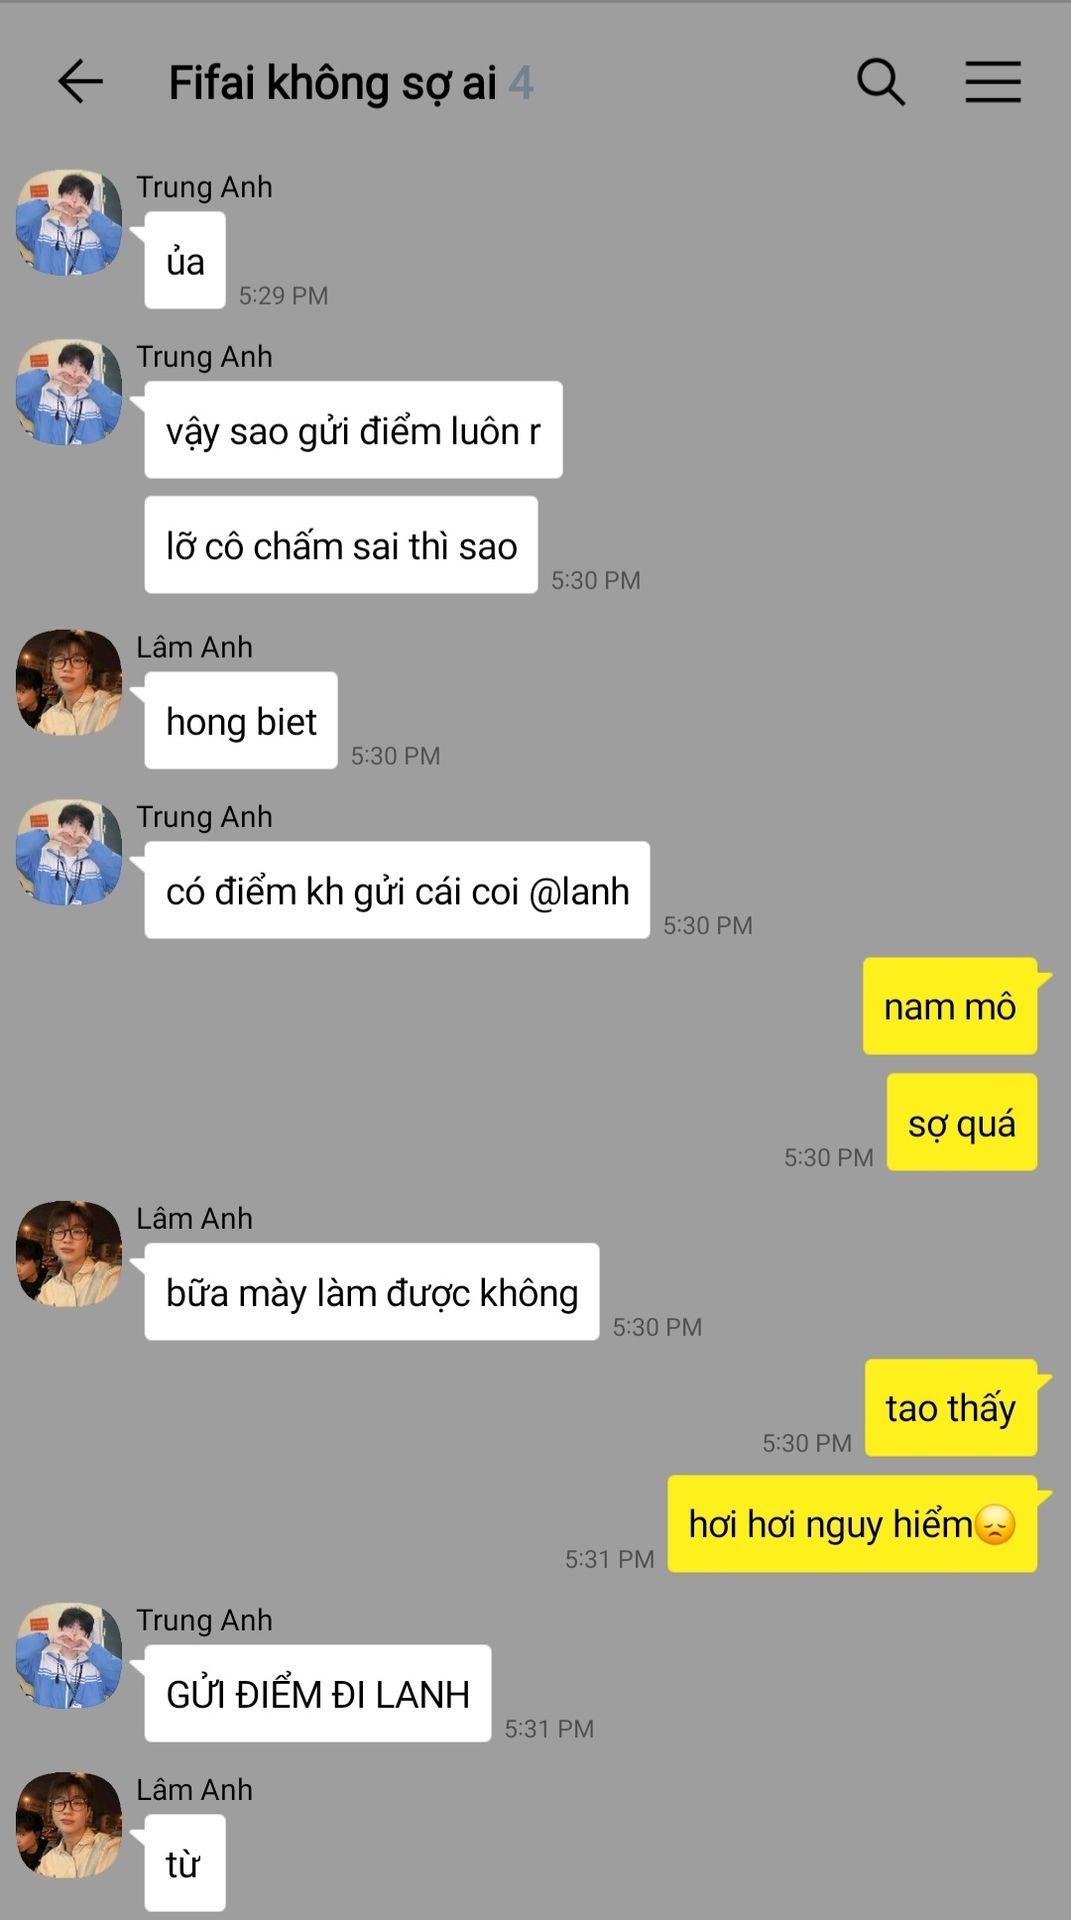This screenshot has width=1071, height=1920.
Task: Tap Trung Anh's avatar beside "có điểm kh gửi"
Action: click(69, 852)
